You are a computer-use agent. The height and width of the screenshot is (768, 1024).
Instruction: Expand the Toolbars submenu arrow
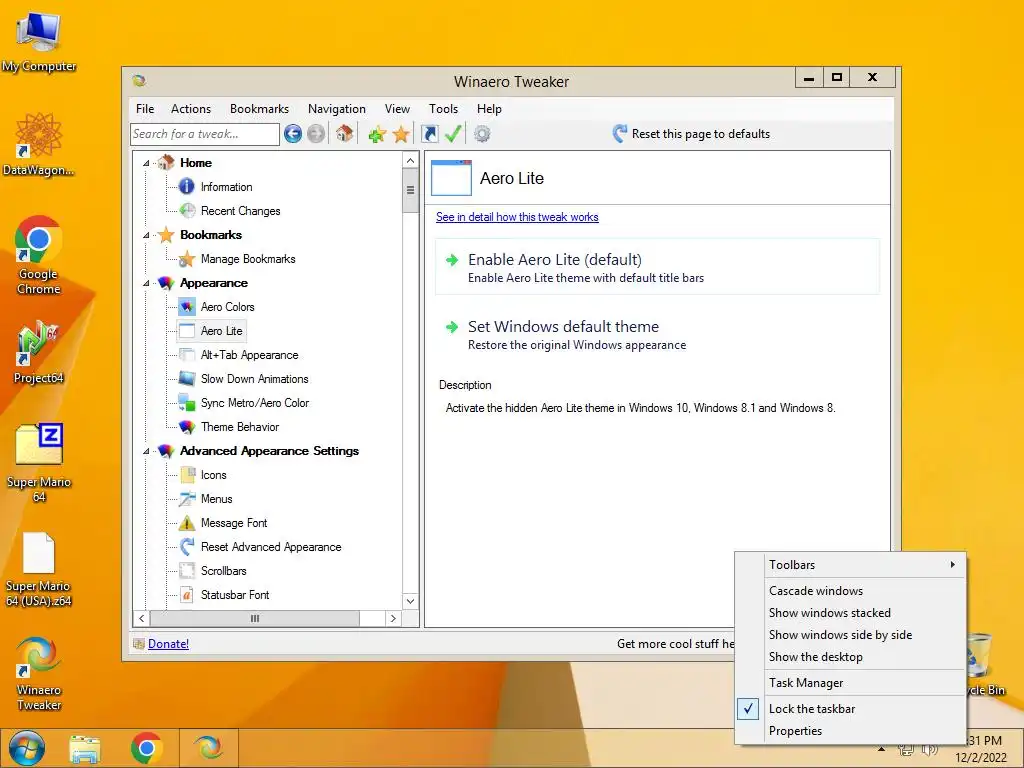(953, 564)
